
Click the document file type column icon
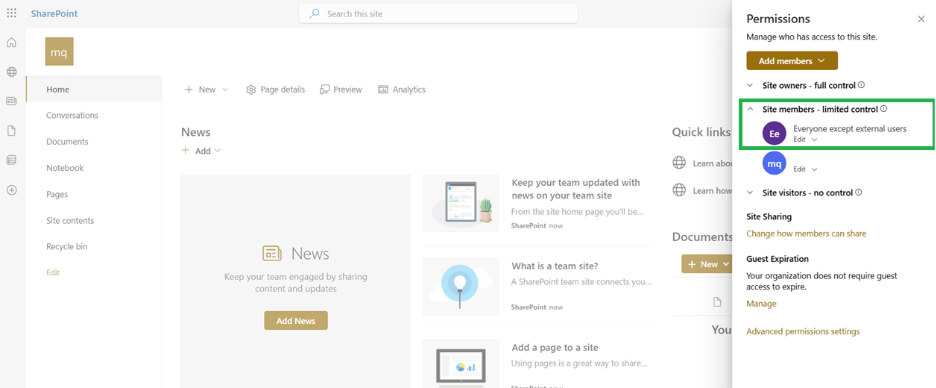click(x=718, y=302)
